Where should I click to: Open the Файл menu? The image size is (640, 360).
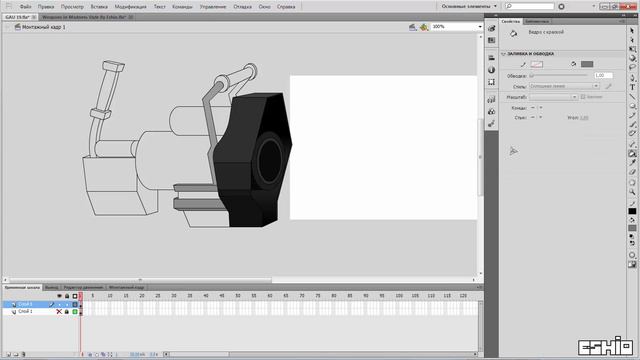tap(25, 7)
